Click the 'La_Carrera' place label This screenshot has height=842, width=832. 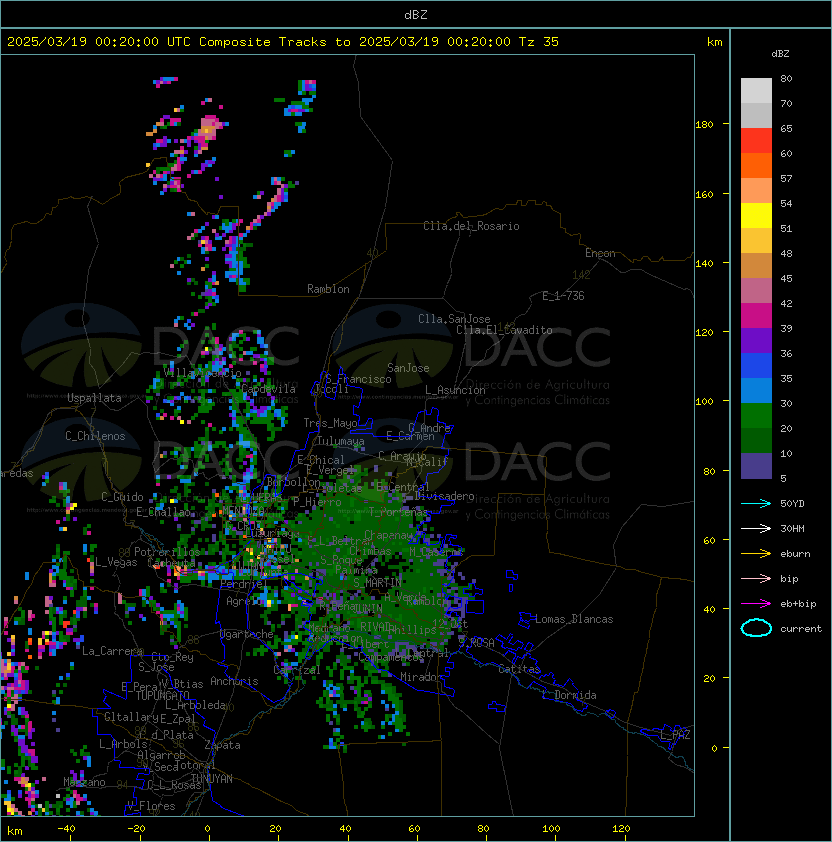pos(113,651)
